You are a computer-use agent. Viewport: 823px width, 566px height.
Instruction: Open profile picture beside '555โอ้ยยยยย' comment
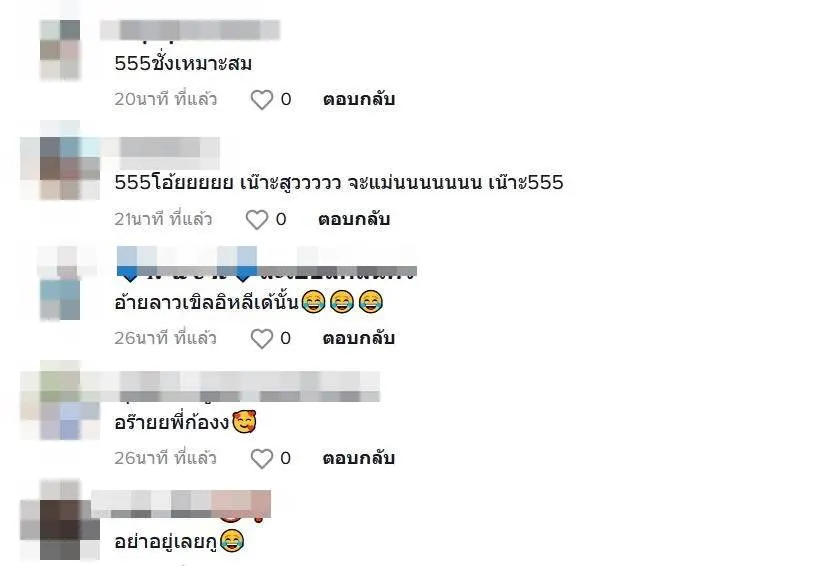click(60, 168)
